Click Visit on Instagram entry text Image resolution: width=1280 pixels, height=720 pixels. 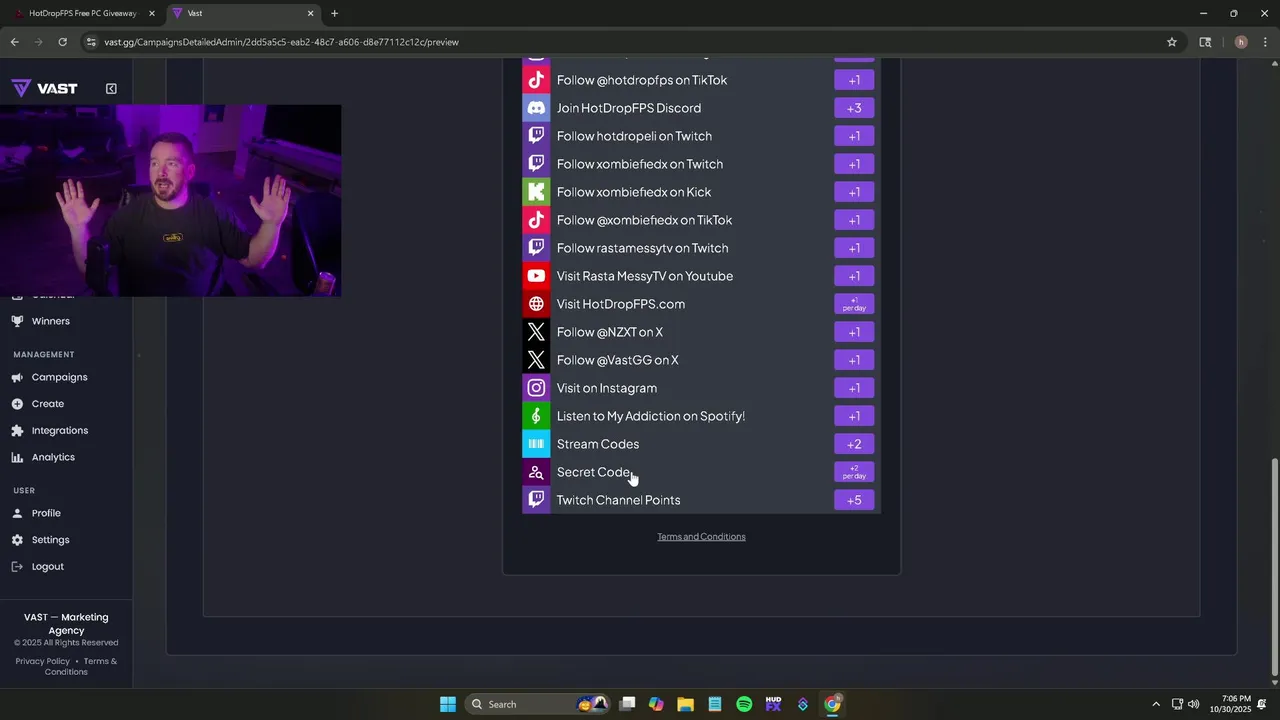click(x=607, y=388)
